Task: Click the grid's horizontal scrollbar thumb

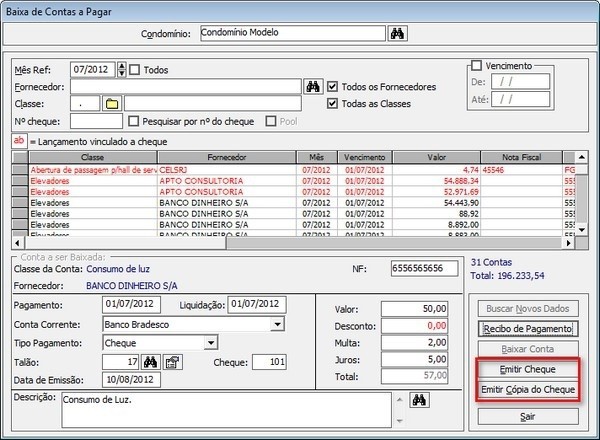Action: (x=126, y=243)
